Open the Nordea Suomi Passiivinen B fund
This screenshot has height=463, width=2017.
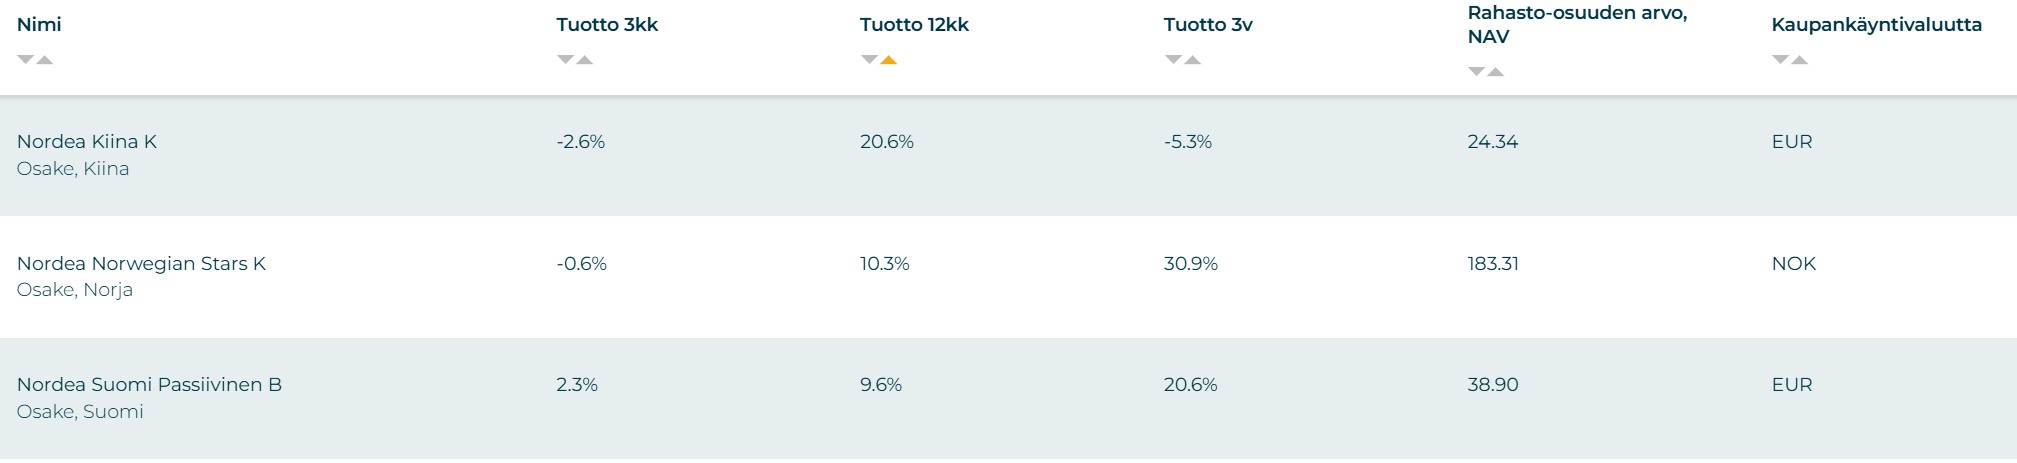pos(149,384)
